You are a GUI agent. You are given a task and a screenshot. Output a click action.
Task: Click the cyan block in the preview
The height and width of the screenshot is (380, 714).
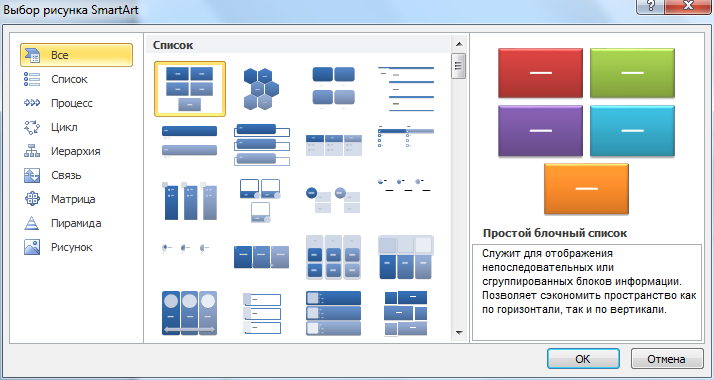coord(632,131)
